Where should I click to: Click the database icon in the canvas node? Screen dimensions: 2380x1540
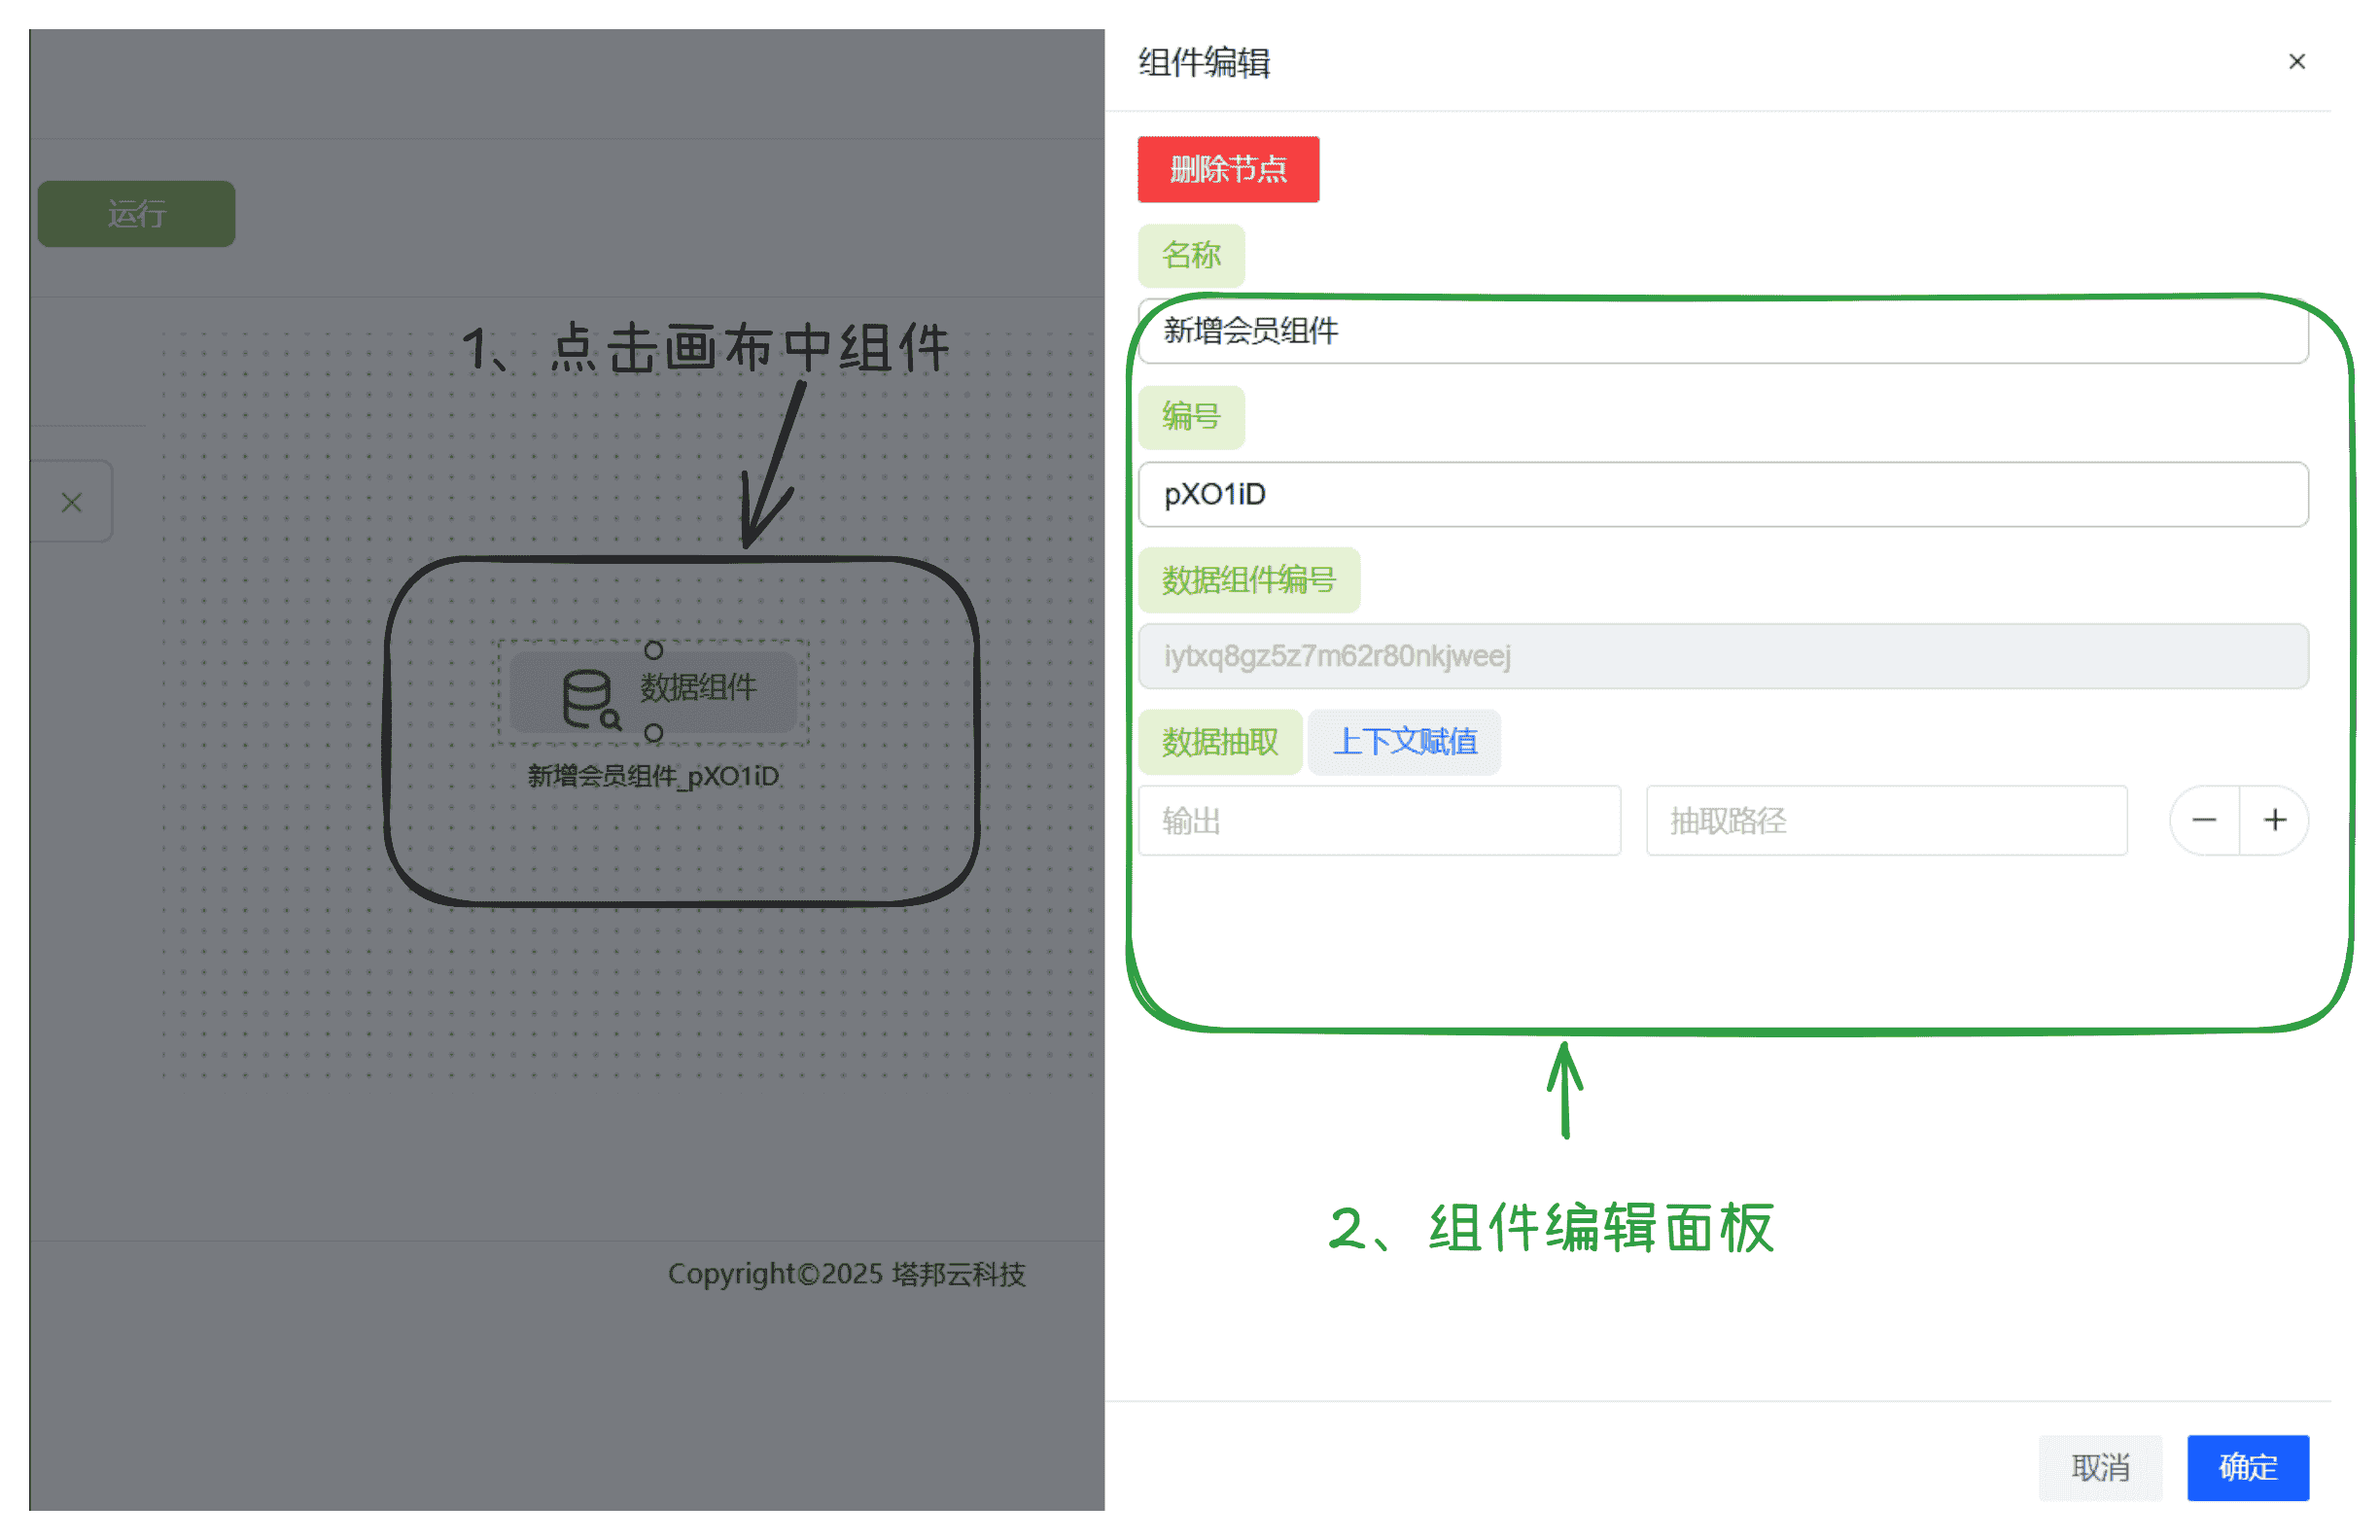(x=589, y=697)
